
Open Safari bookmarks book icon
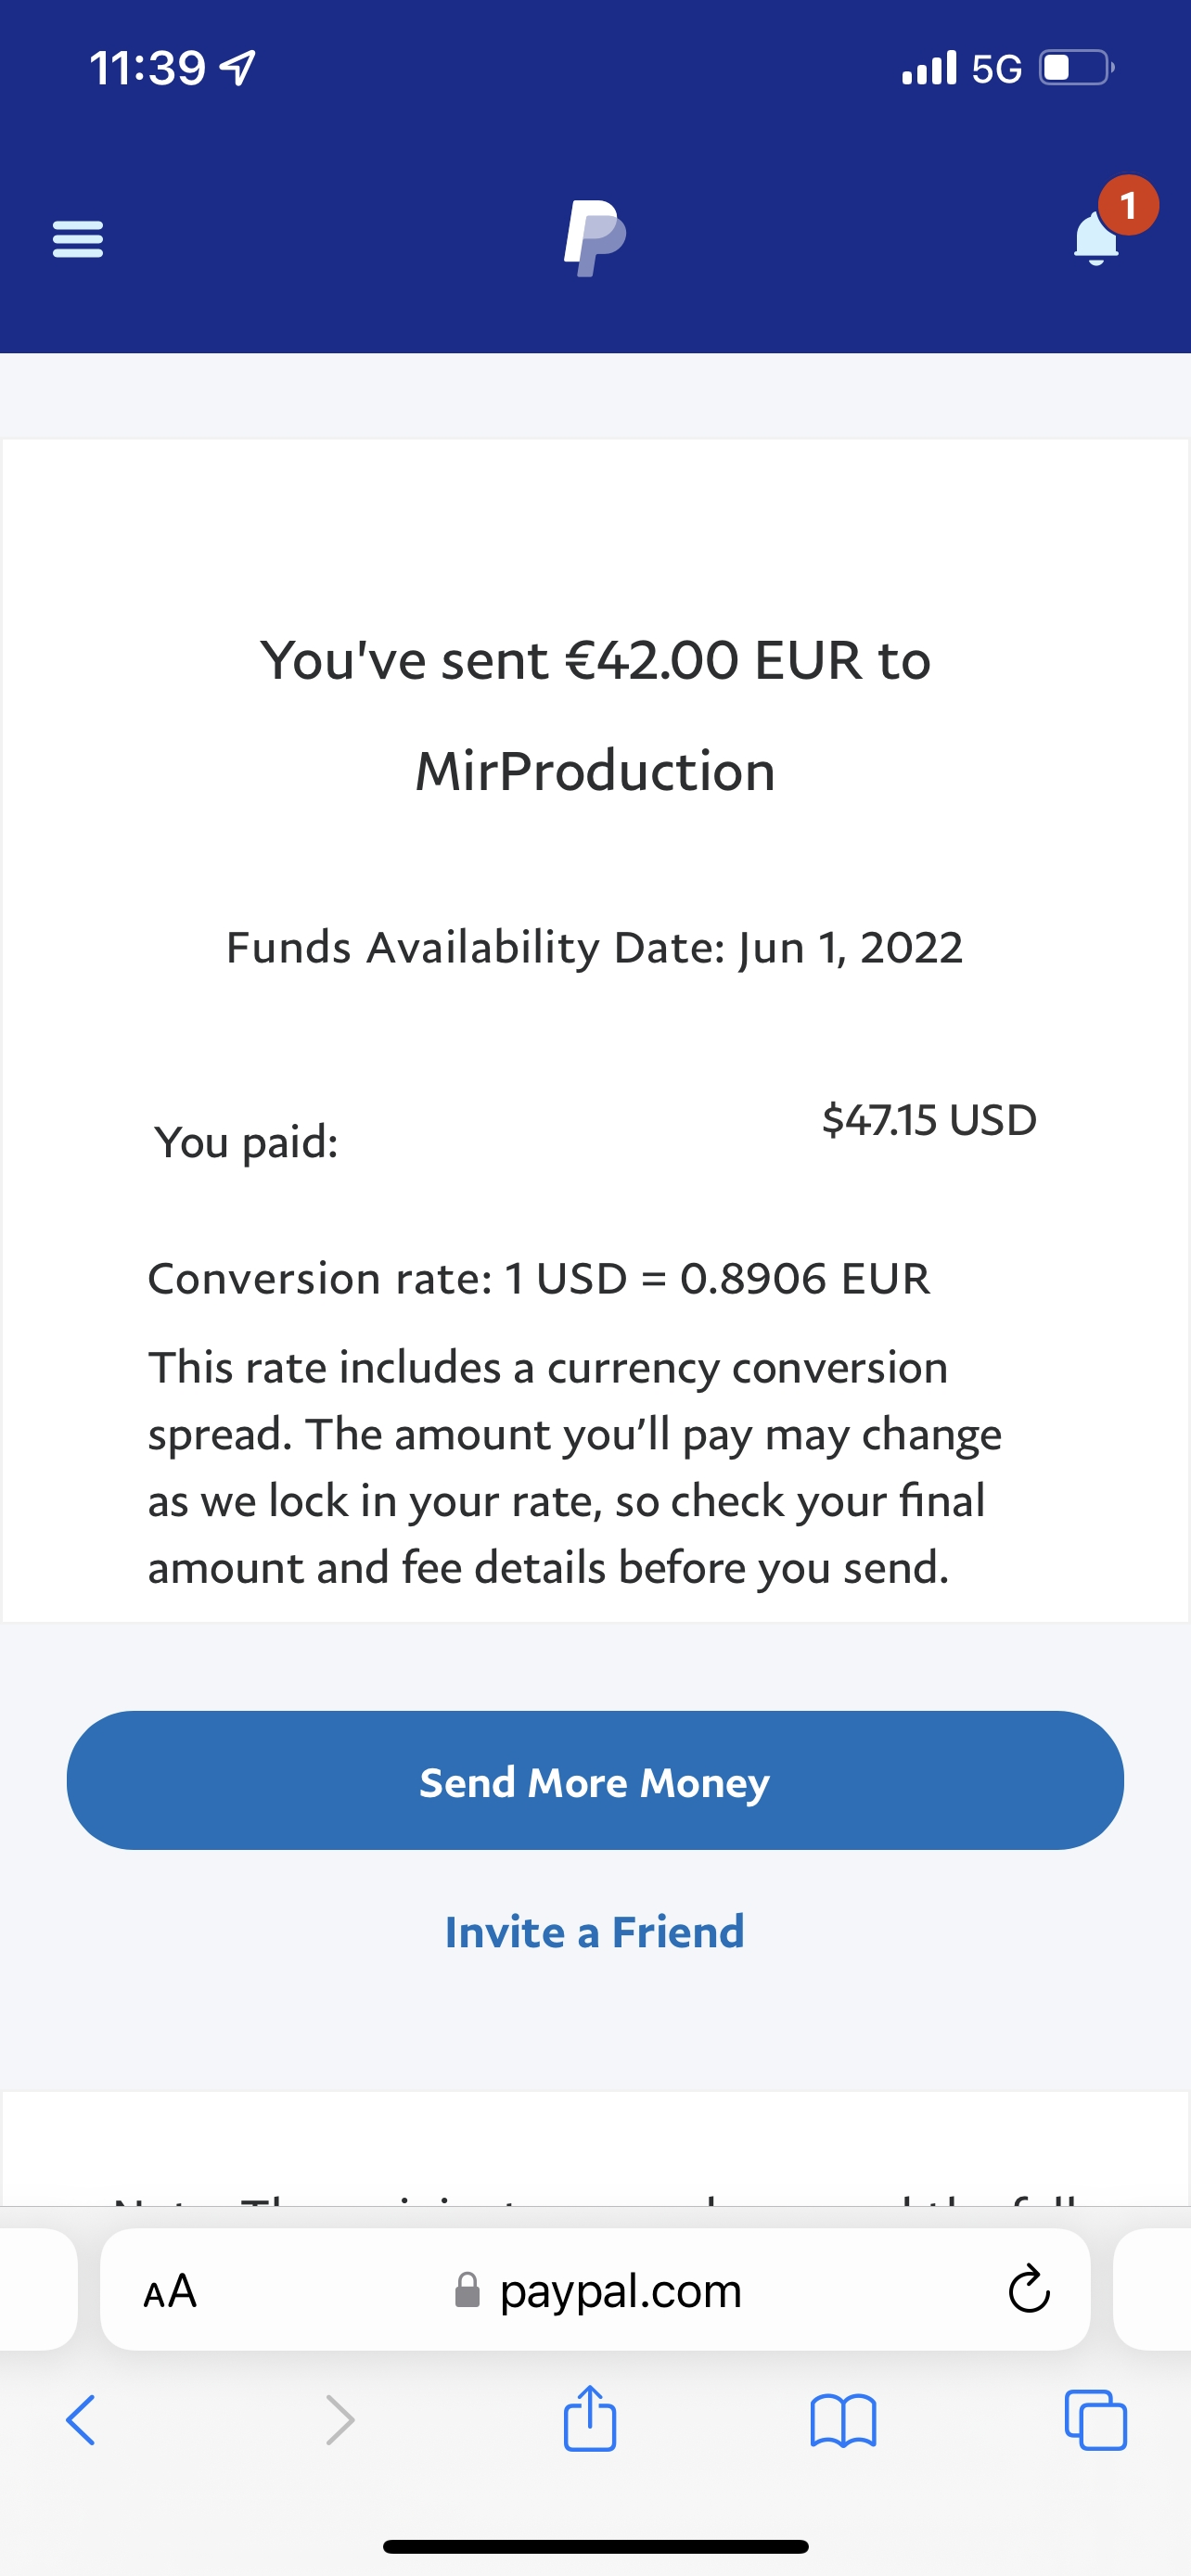click(x=843, y=2421)
